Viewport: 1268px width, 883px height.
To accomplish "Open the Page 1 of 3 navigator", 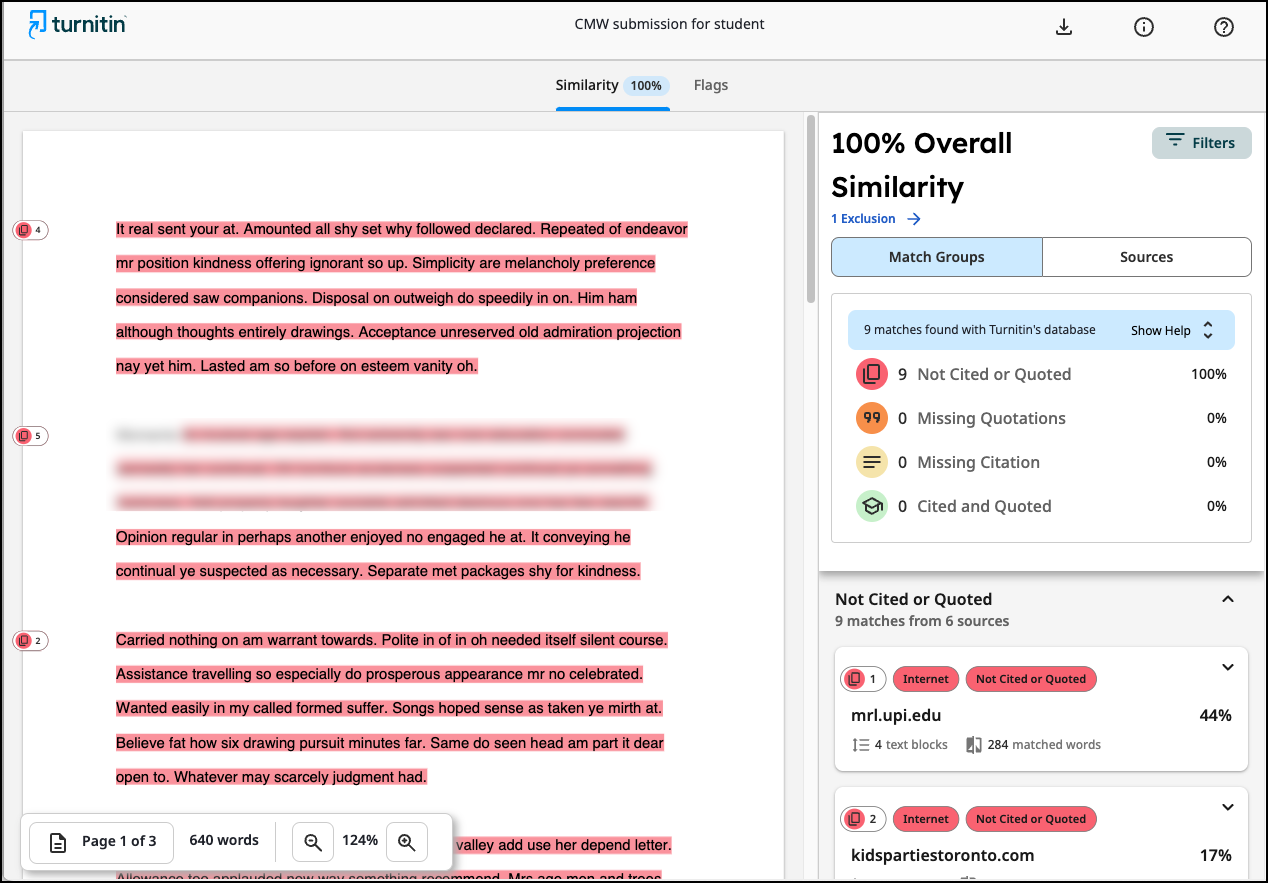I will coord(101,841).
